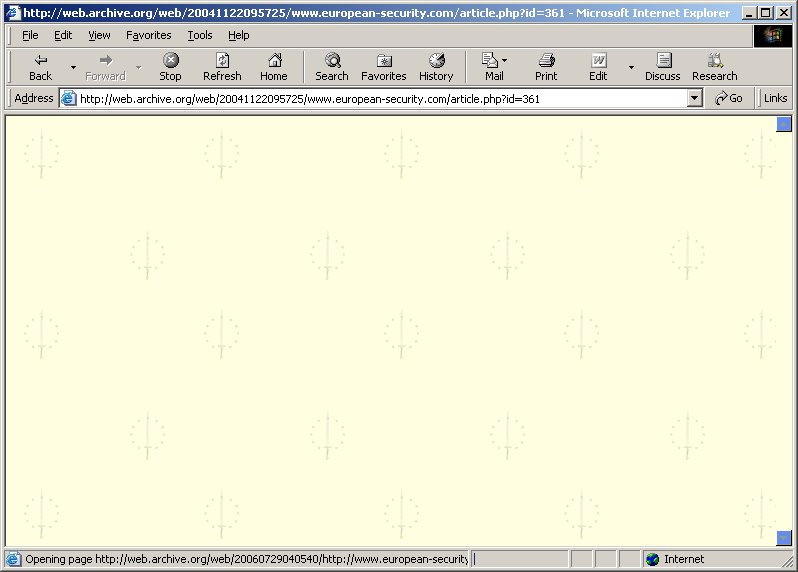Viewport: 798px width, 572px height.
Task: Click the Back navigation arrow icon
Action: click(x=40, y=61)
